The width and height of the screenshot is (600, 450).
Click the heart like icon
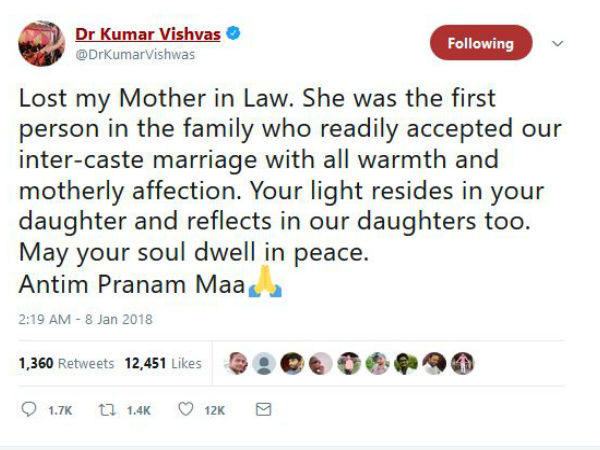(185, 410)
